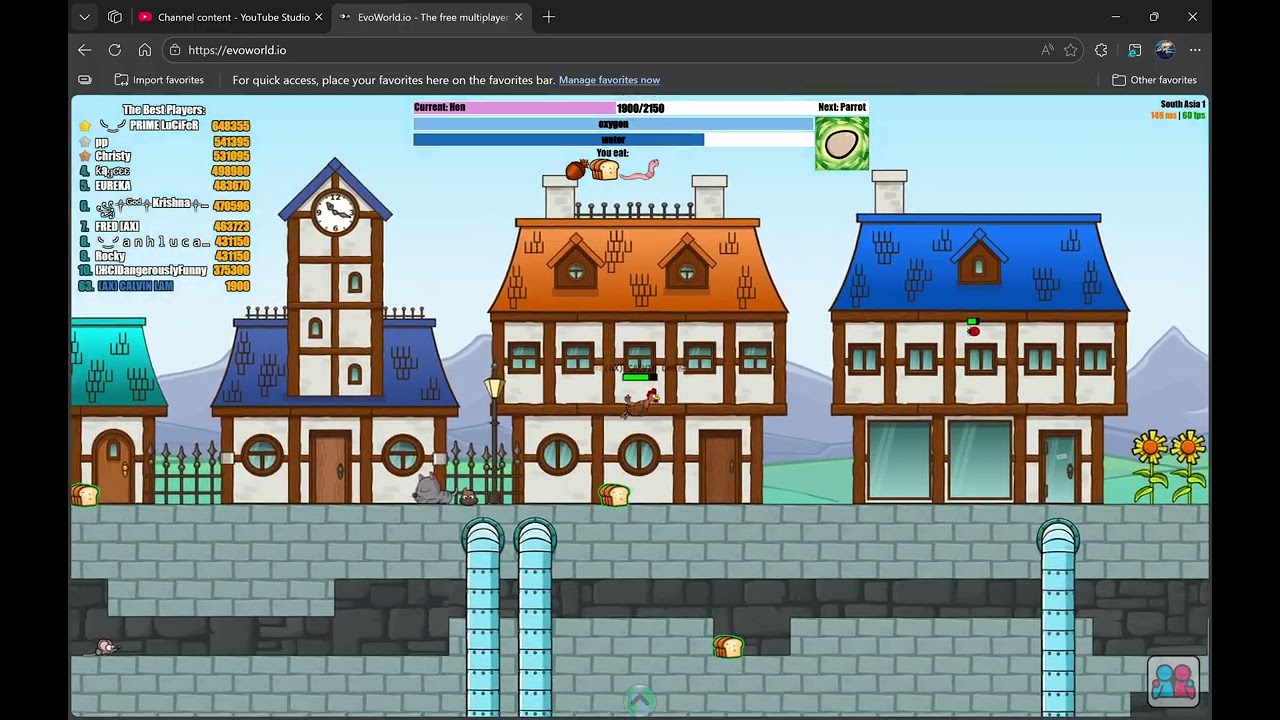Click the up arrow at game bottom
Screen dimensions: 1280x720
coord(640,699)
